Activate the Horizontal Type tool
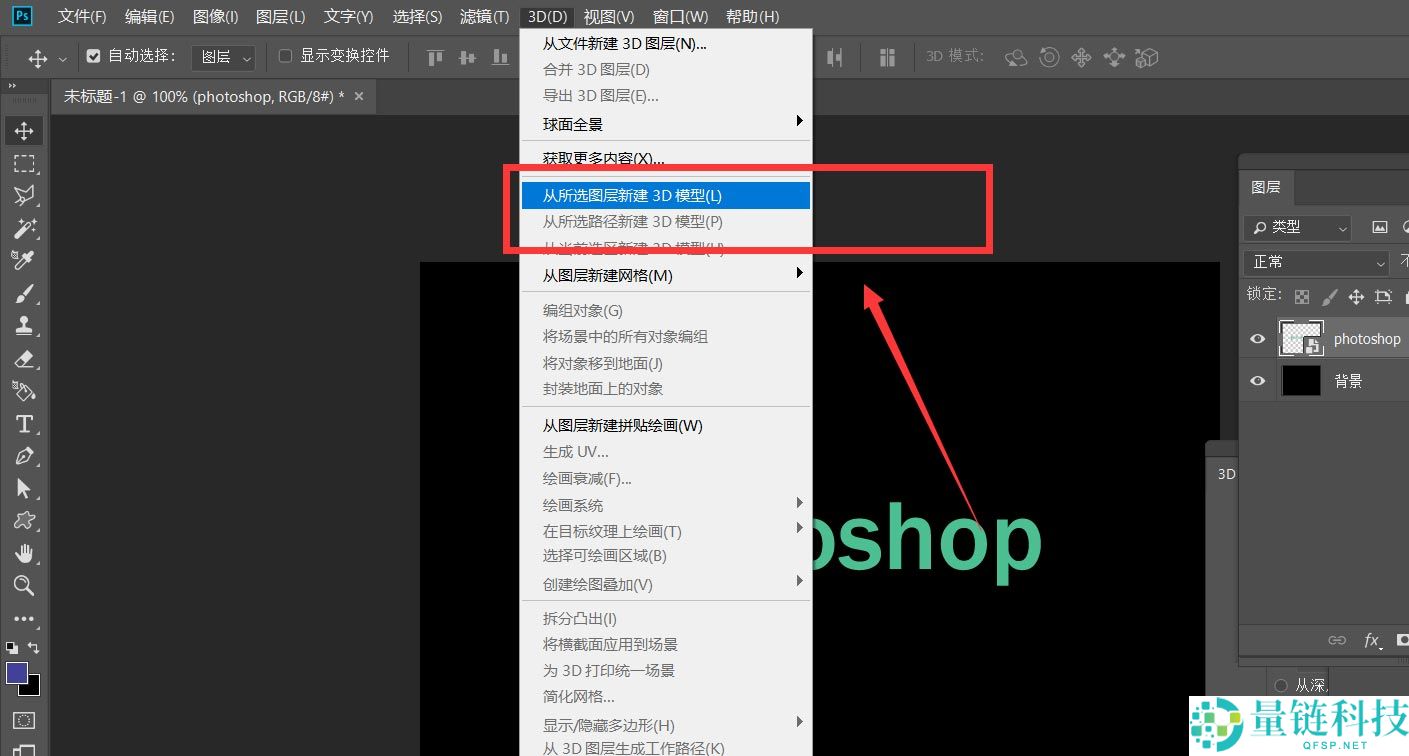This screenshot has width=1409, height=756. pyautogui.click(x=24, y=424)
